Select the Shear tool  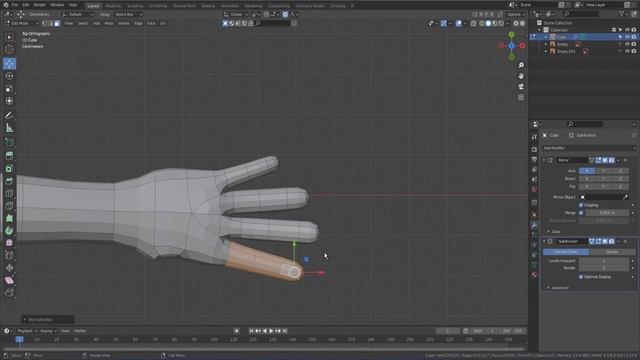(9, 280)
